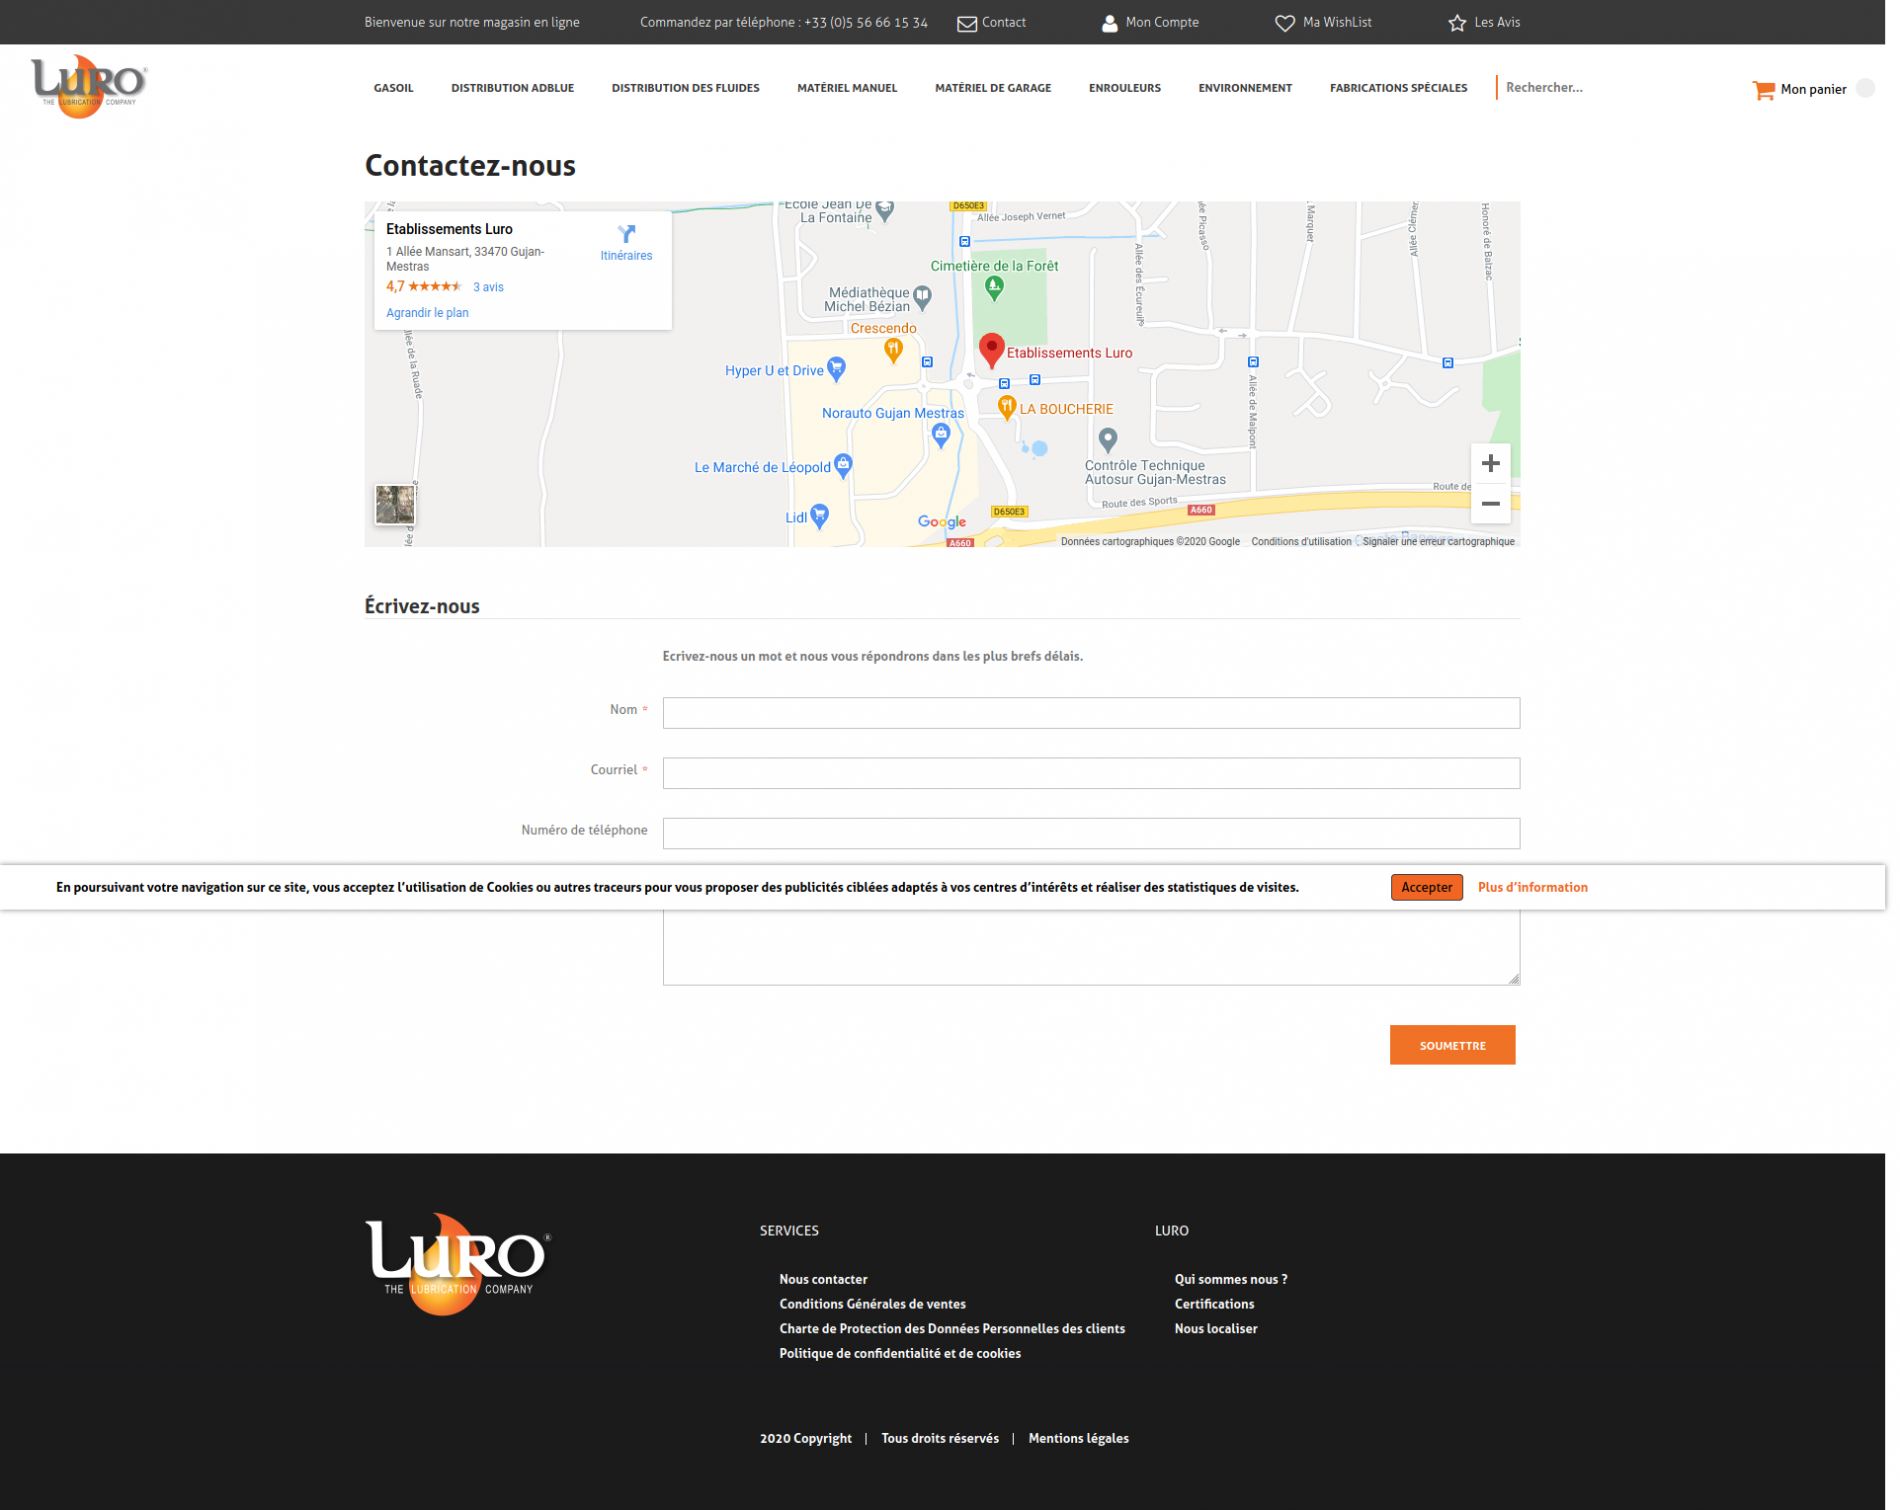This screenshot has width=1900, height=1510.
Task: Open the ENVIRONNEMENT menu
Action: click(1245, 88)
